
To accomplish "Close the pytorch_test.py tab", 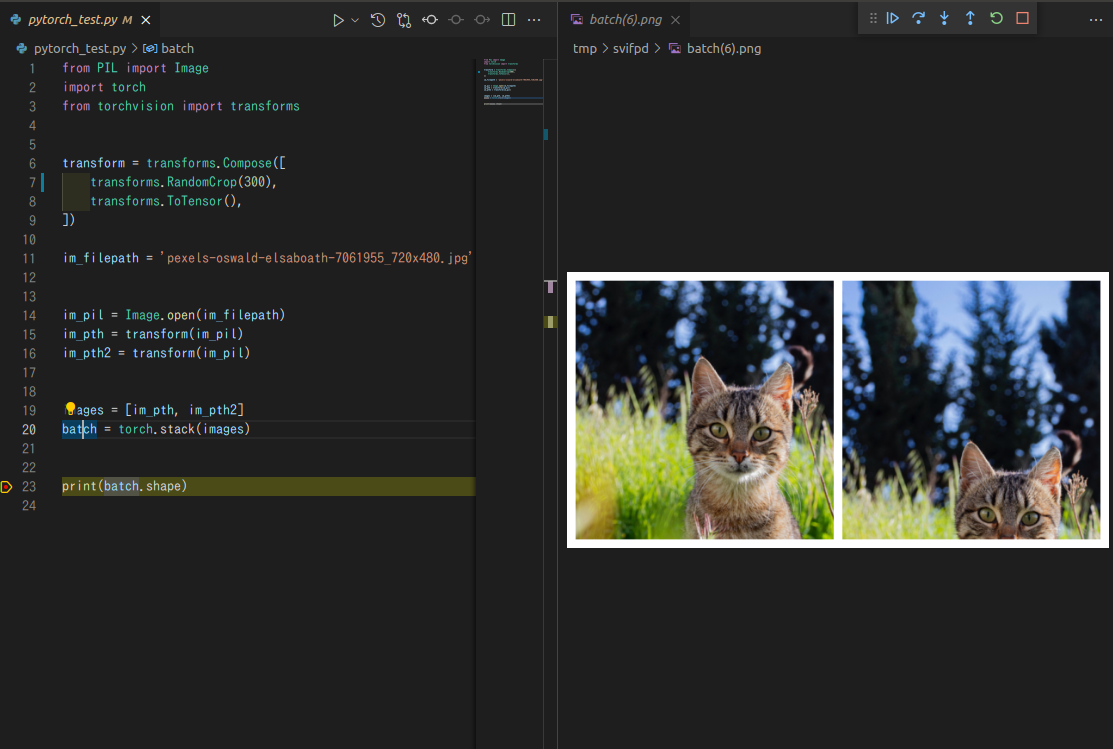I will pos(146,20).
